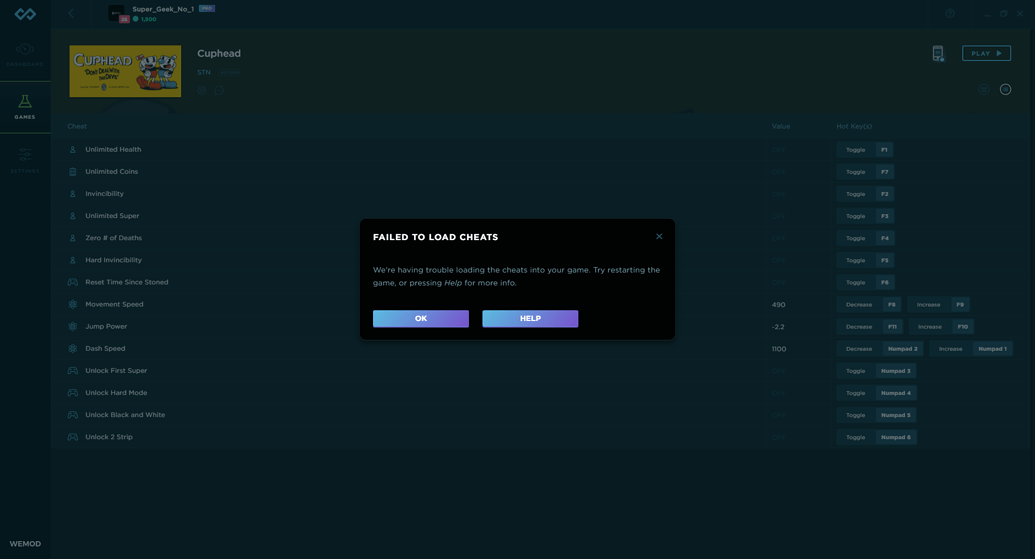Click the Toggle hotkey for Unlimited Coins
This screenshot has height=559, width=1035.
[x=855, y=172]
